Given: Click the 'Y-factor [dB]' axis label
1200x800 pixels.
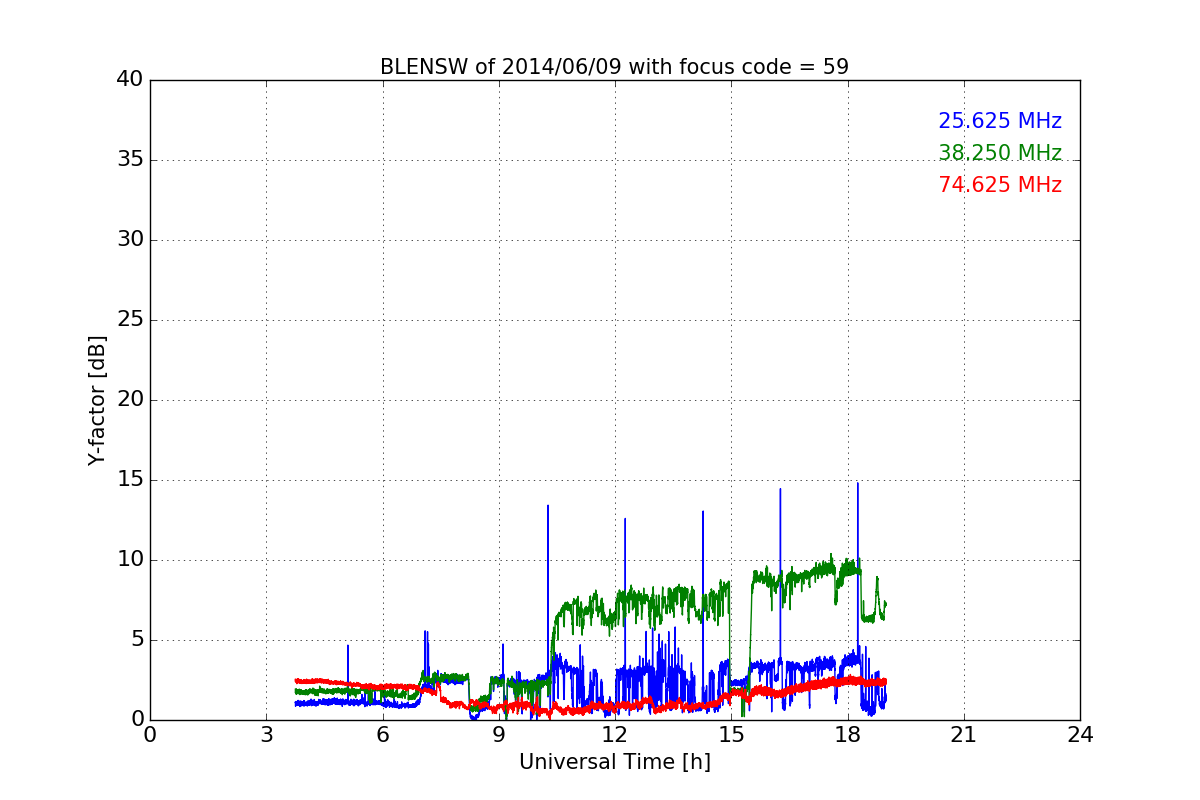Looking at the screenshot, I should tap(97, 400).
